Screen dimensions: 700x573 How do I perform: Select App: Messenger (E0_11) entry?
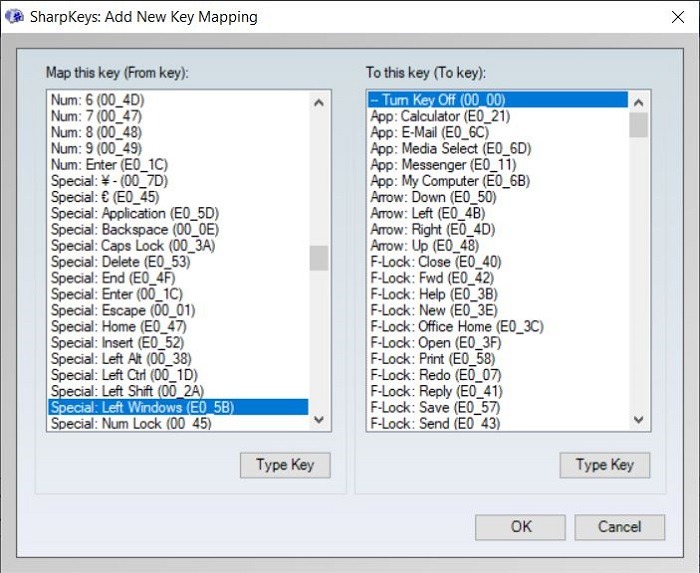[x=498, y=165]
